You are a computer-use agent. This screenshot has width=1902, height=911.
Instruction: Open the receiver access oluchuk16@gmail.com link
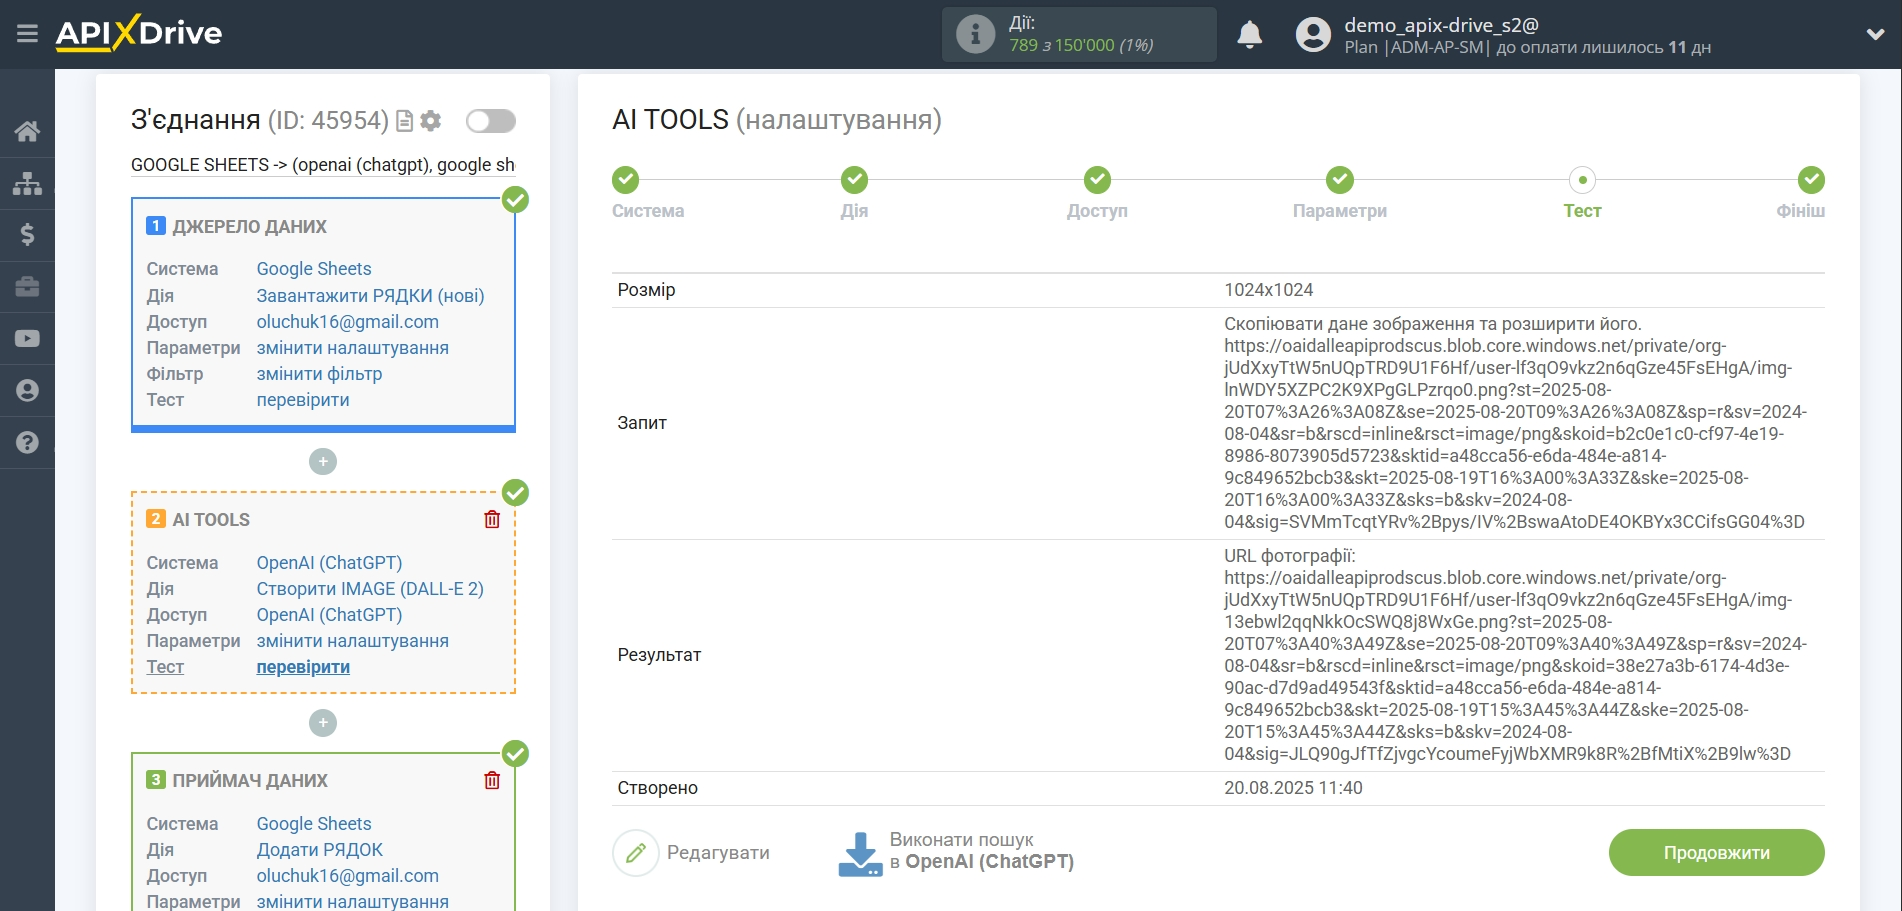348,876
